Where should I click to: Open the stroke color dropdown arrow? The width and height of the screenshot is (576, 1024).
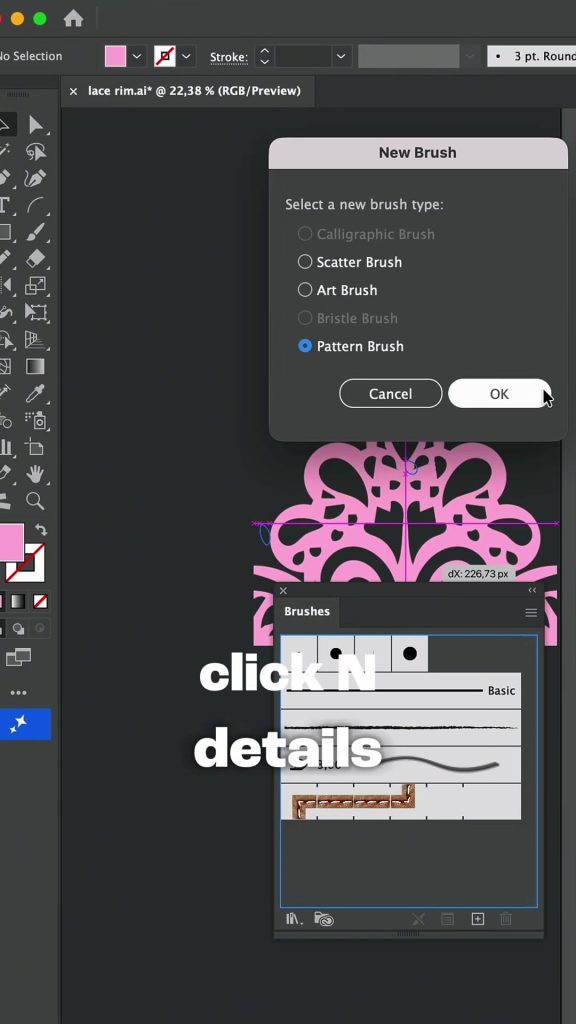186,56
